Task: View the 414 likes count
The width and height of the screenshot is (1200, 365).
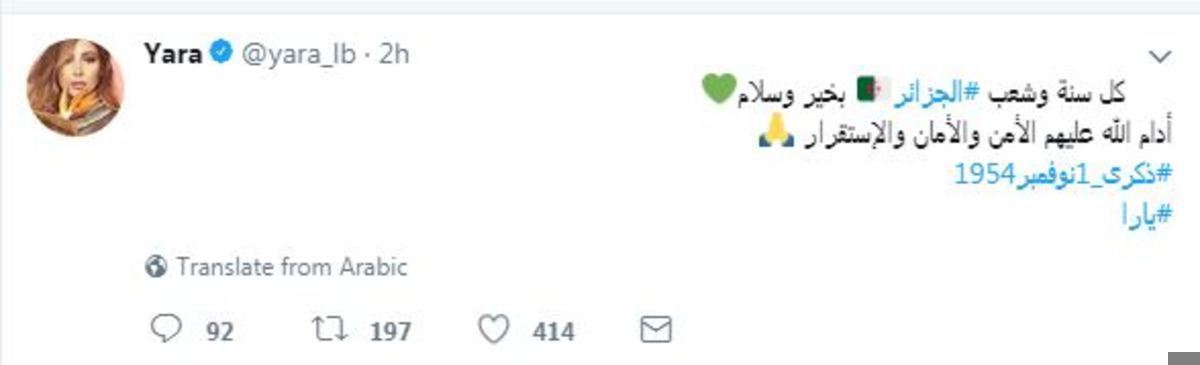Action: click(x=554, y=331)
